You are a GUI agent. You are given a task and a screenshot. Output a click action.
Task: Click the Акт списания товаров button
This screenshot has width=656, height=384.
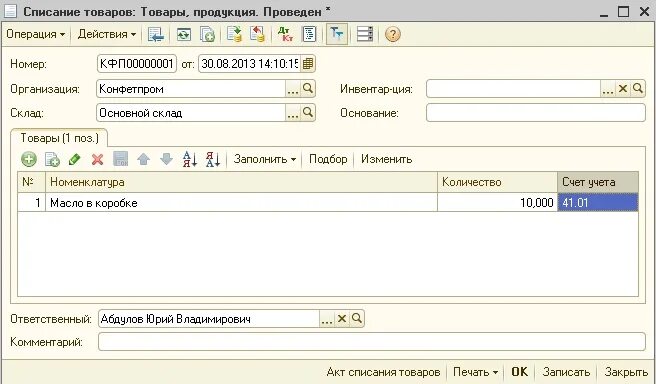383,372
